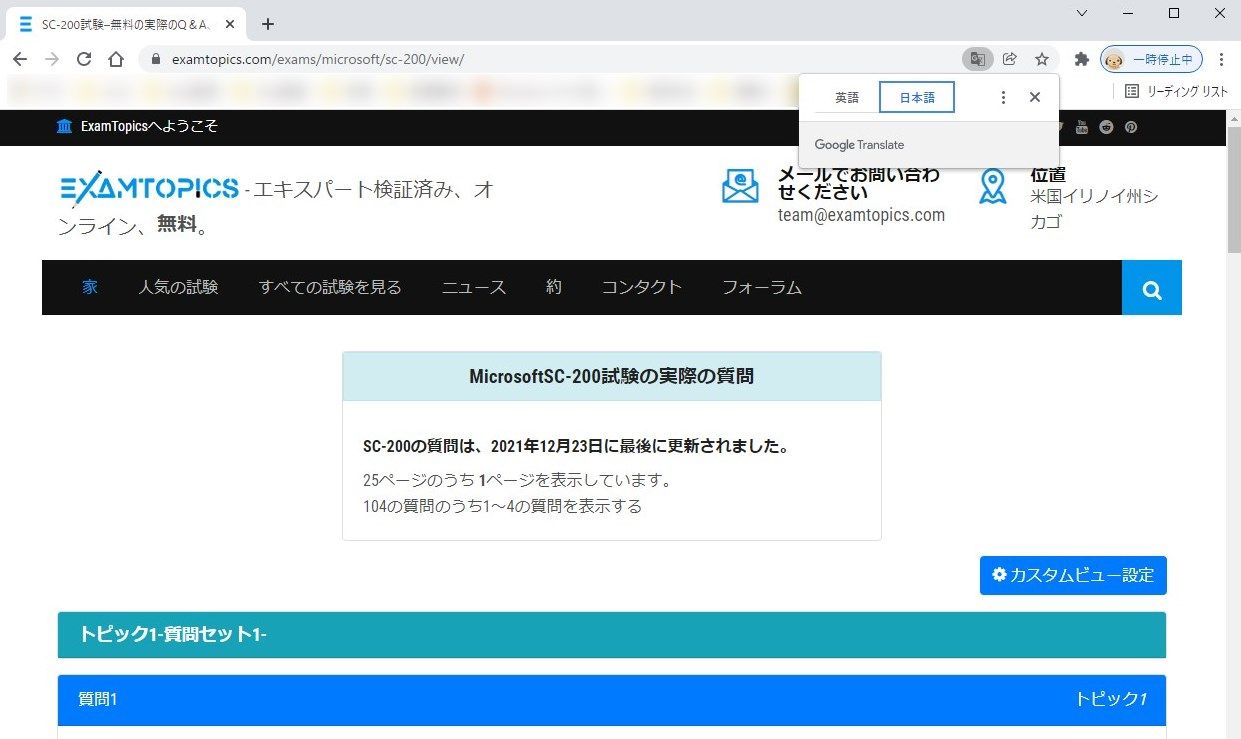Open the translate popup options menu
The width and height of the screenshot is (1241, 739).
pyautogui.click(x=1003, y=97)
